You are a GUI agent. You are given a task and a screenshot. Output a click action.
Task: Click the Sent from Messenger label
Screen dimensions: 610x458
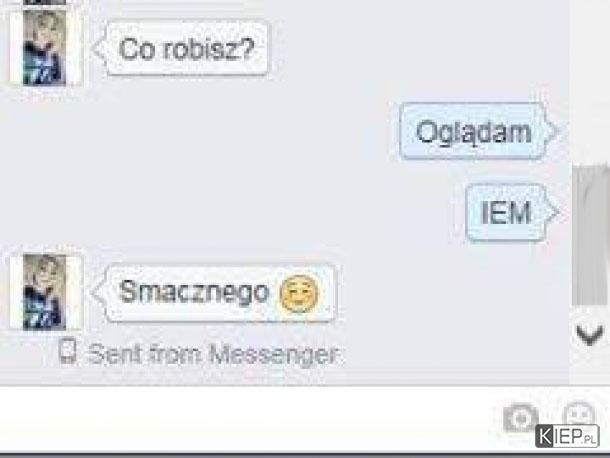(x=213, y=354)
